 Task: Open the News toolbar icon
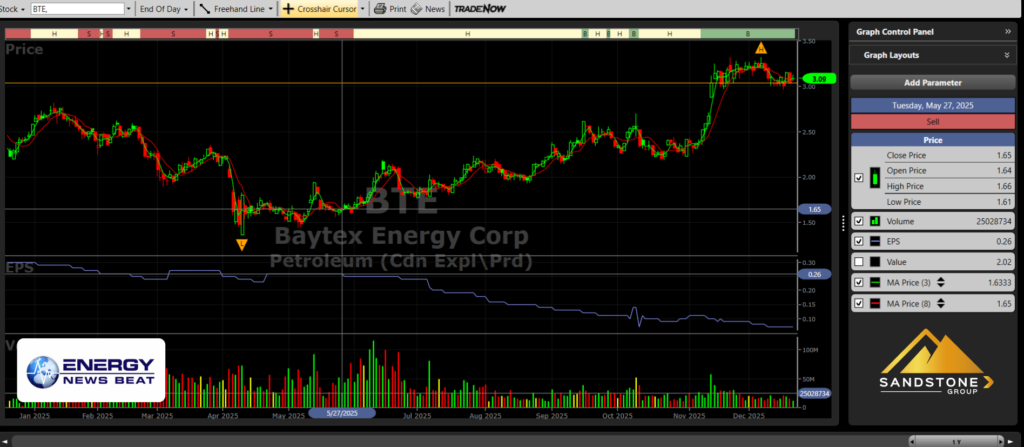[x=416, y=8]
